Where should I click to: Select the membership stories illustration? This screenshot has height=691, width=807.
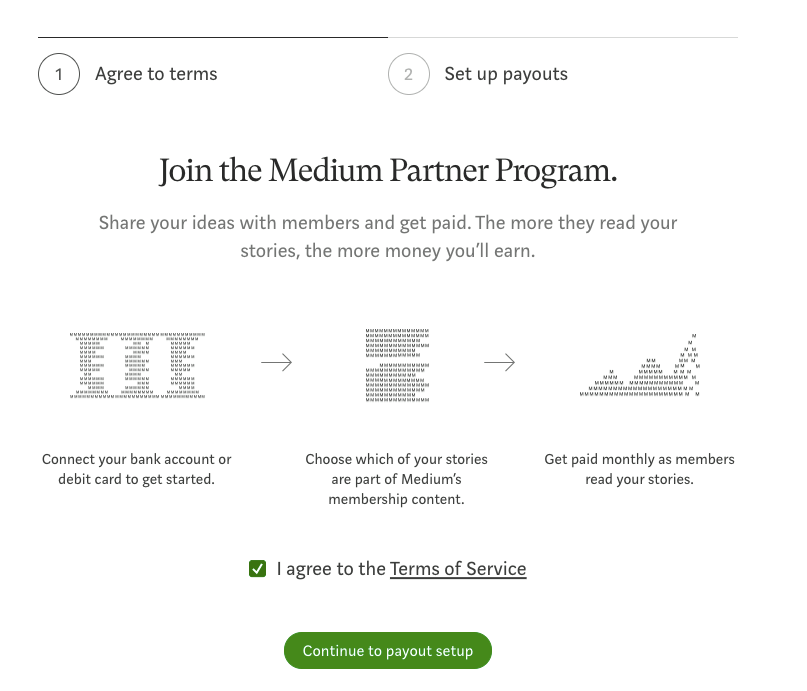pyautogui.click(x=396, y=363)
